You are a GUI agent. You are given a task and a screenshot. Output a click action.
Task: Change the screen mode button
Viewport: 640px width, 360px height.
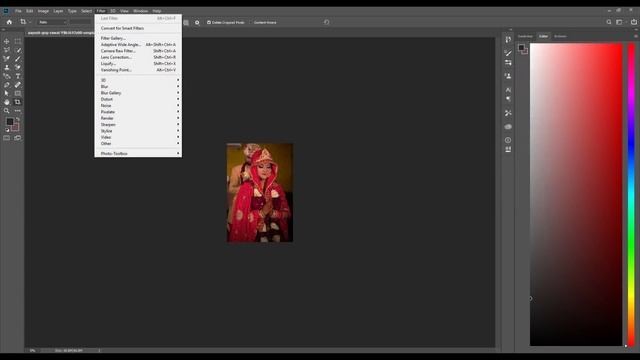(x=18, y=138)
